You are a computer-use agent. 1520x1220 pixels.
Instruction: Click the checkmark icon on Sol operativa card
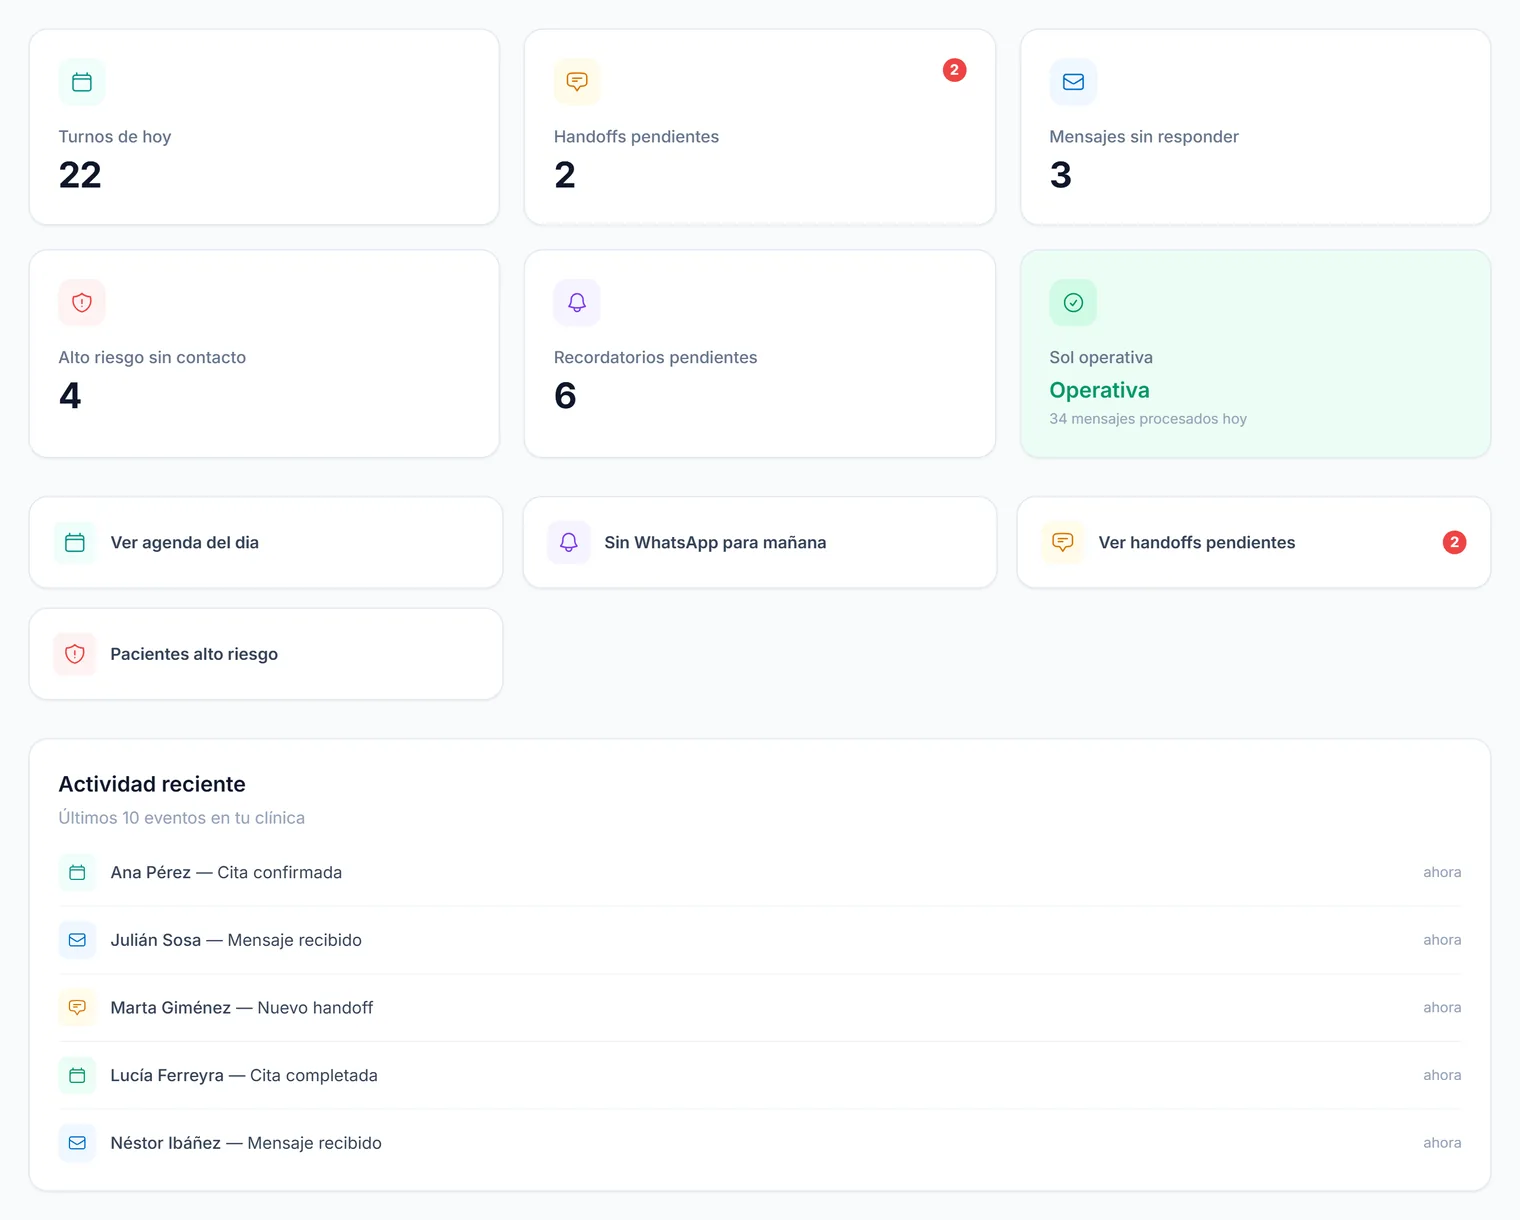tap(1073, 302)
